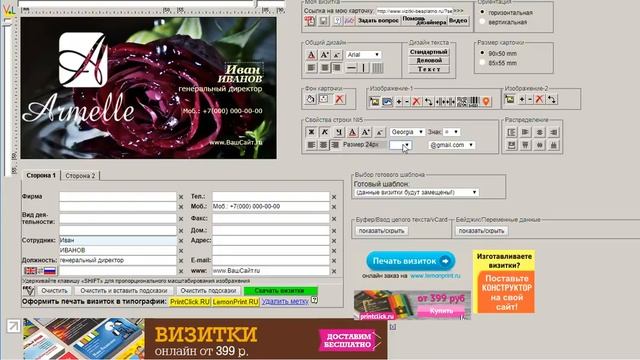Clear the Моб. field with its X
640x360 pixels.
(334, 207)
